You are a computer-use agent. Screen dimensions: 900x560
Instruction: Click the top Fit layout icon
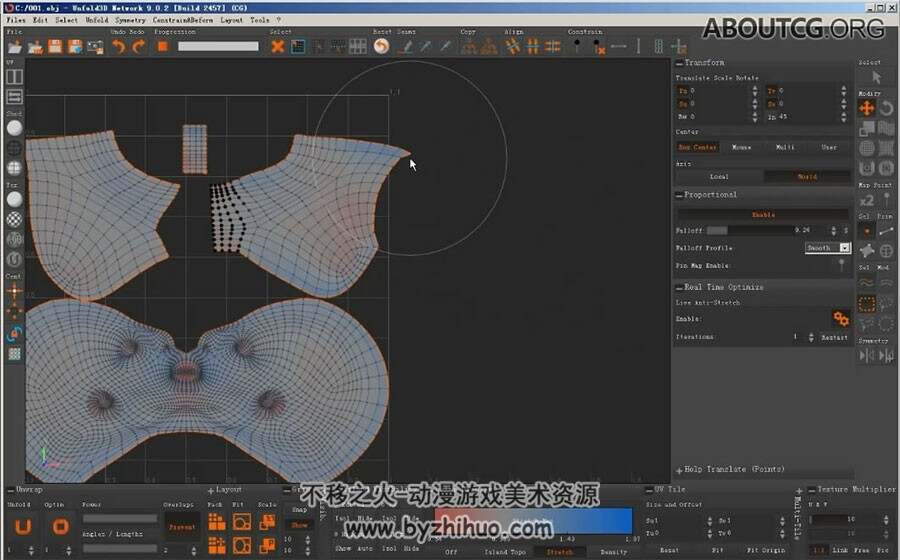pyautogui.click(x=242, y=522)
